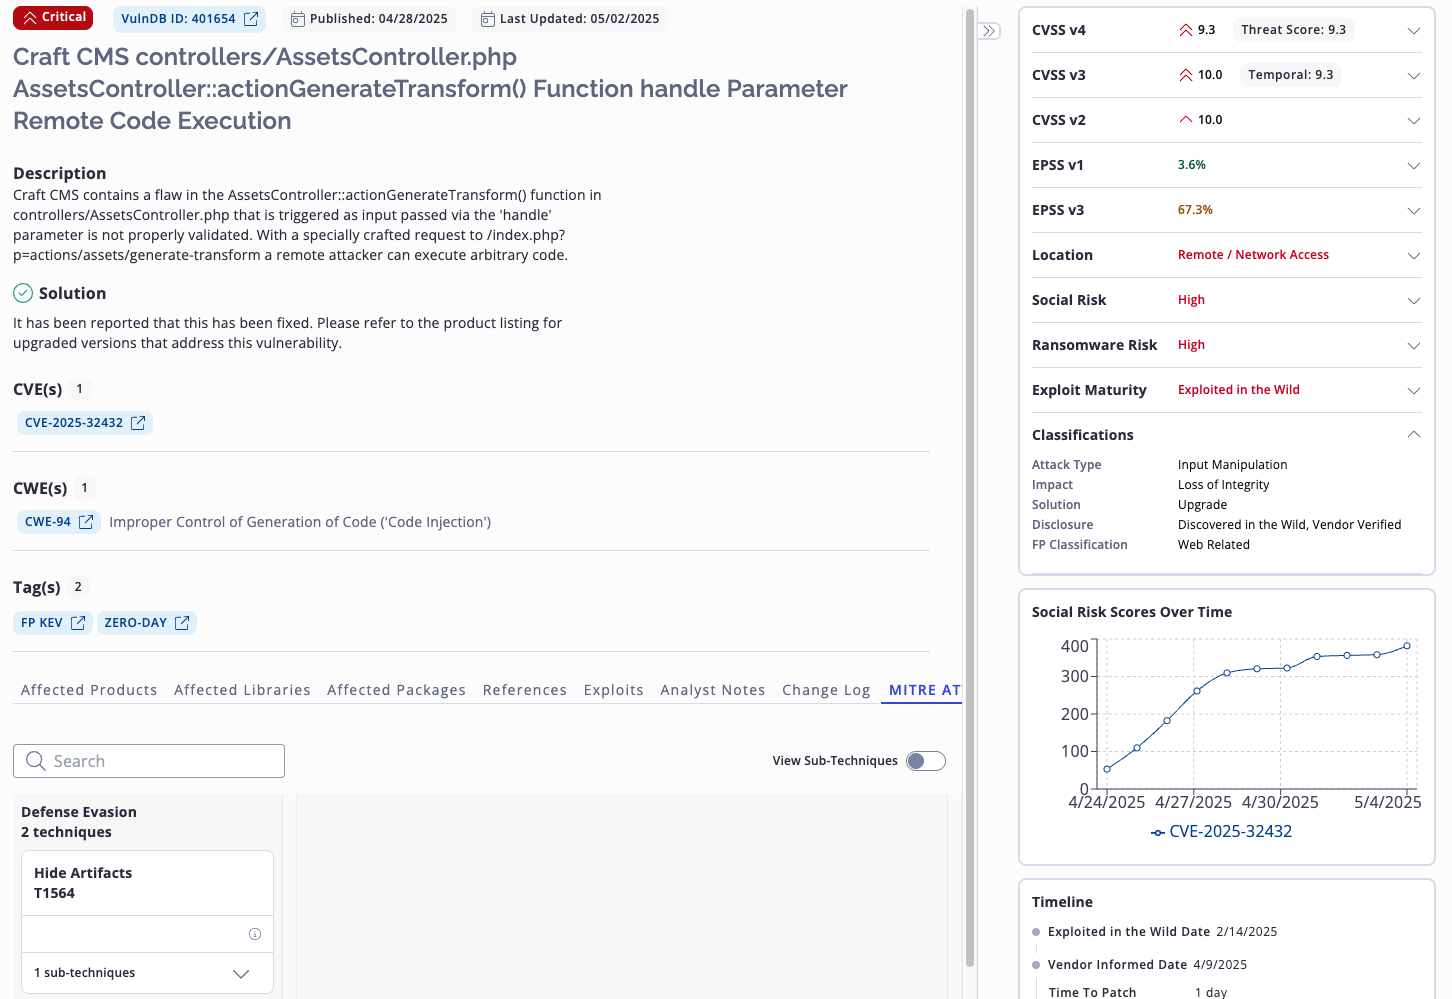The width and height of the screenshot is (1452, 999).
Task: Collapse the Classifications section
Action: click(x=1414, y=434)
